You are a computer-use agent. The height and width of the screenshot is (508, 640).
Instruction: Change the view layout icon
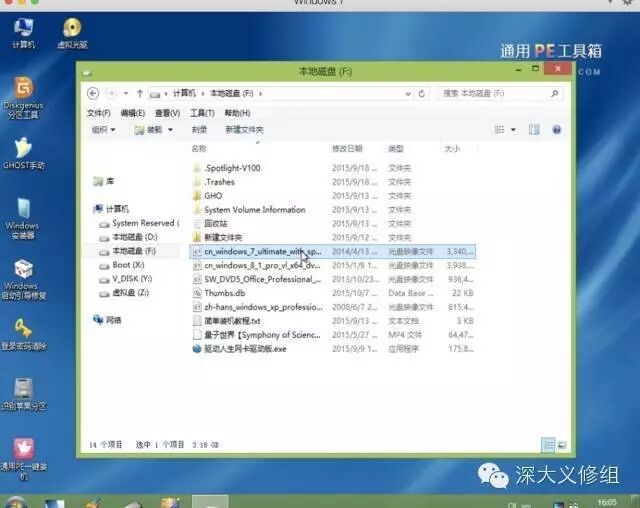tap(499, 130)
